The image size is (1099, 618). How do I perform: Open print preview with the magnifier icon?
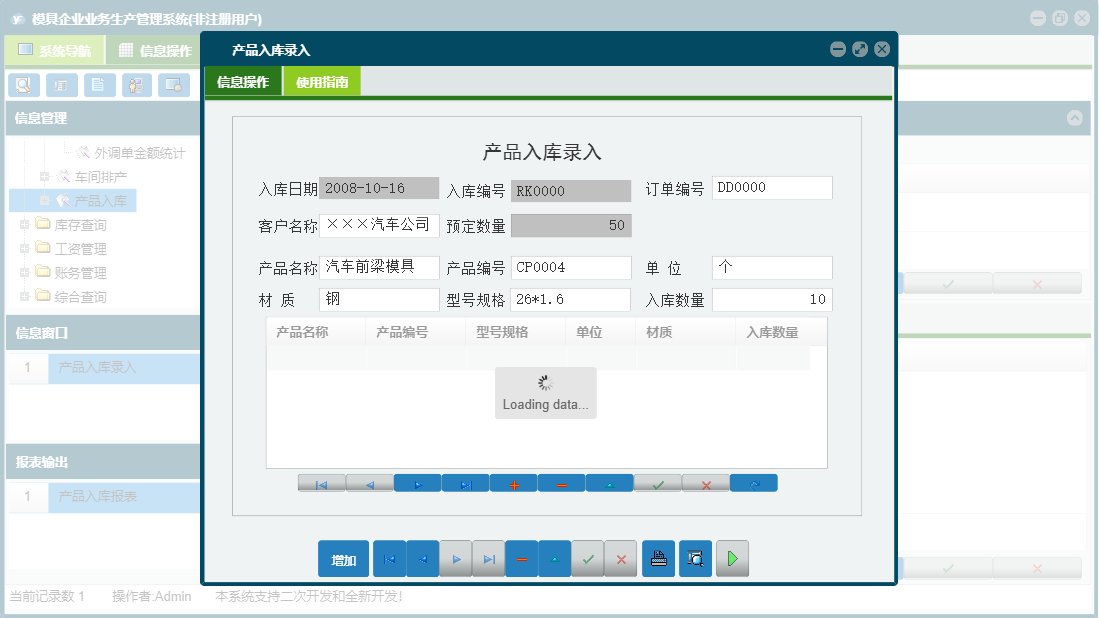(695, 558)
